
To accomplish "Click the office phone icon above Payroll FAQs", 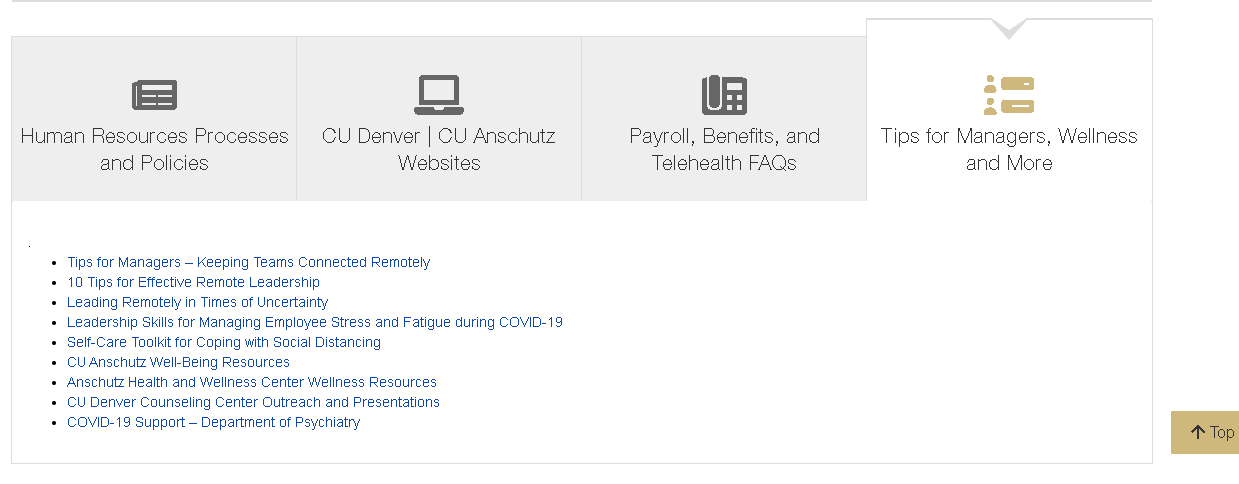I will tap(724, 95).
